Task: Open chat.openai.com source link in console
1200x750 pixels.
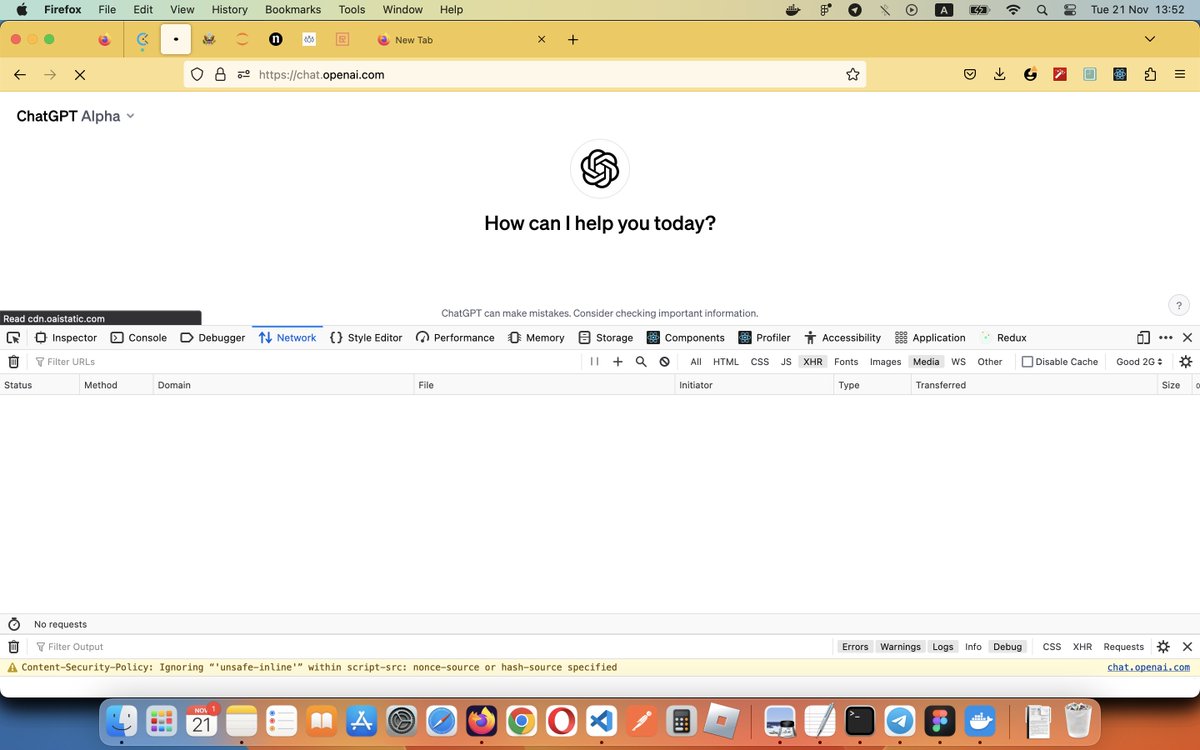Action: [x=1148, y=667]
